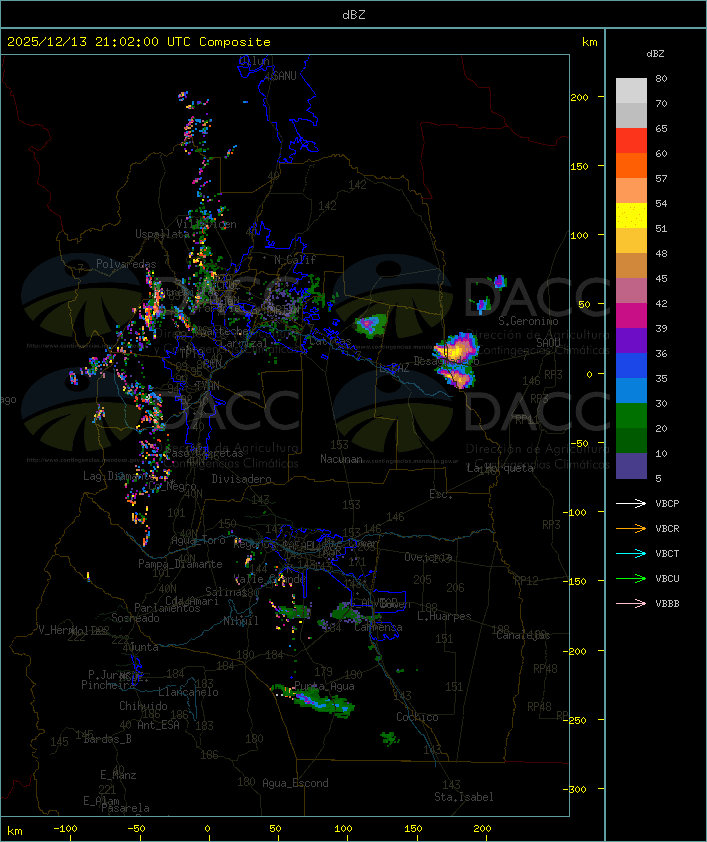707x842 pixels.
Task: Click the VBBB legend label
Action: tap(667, 604)
